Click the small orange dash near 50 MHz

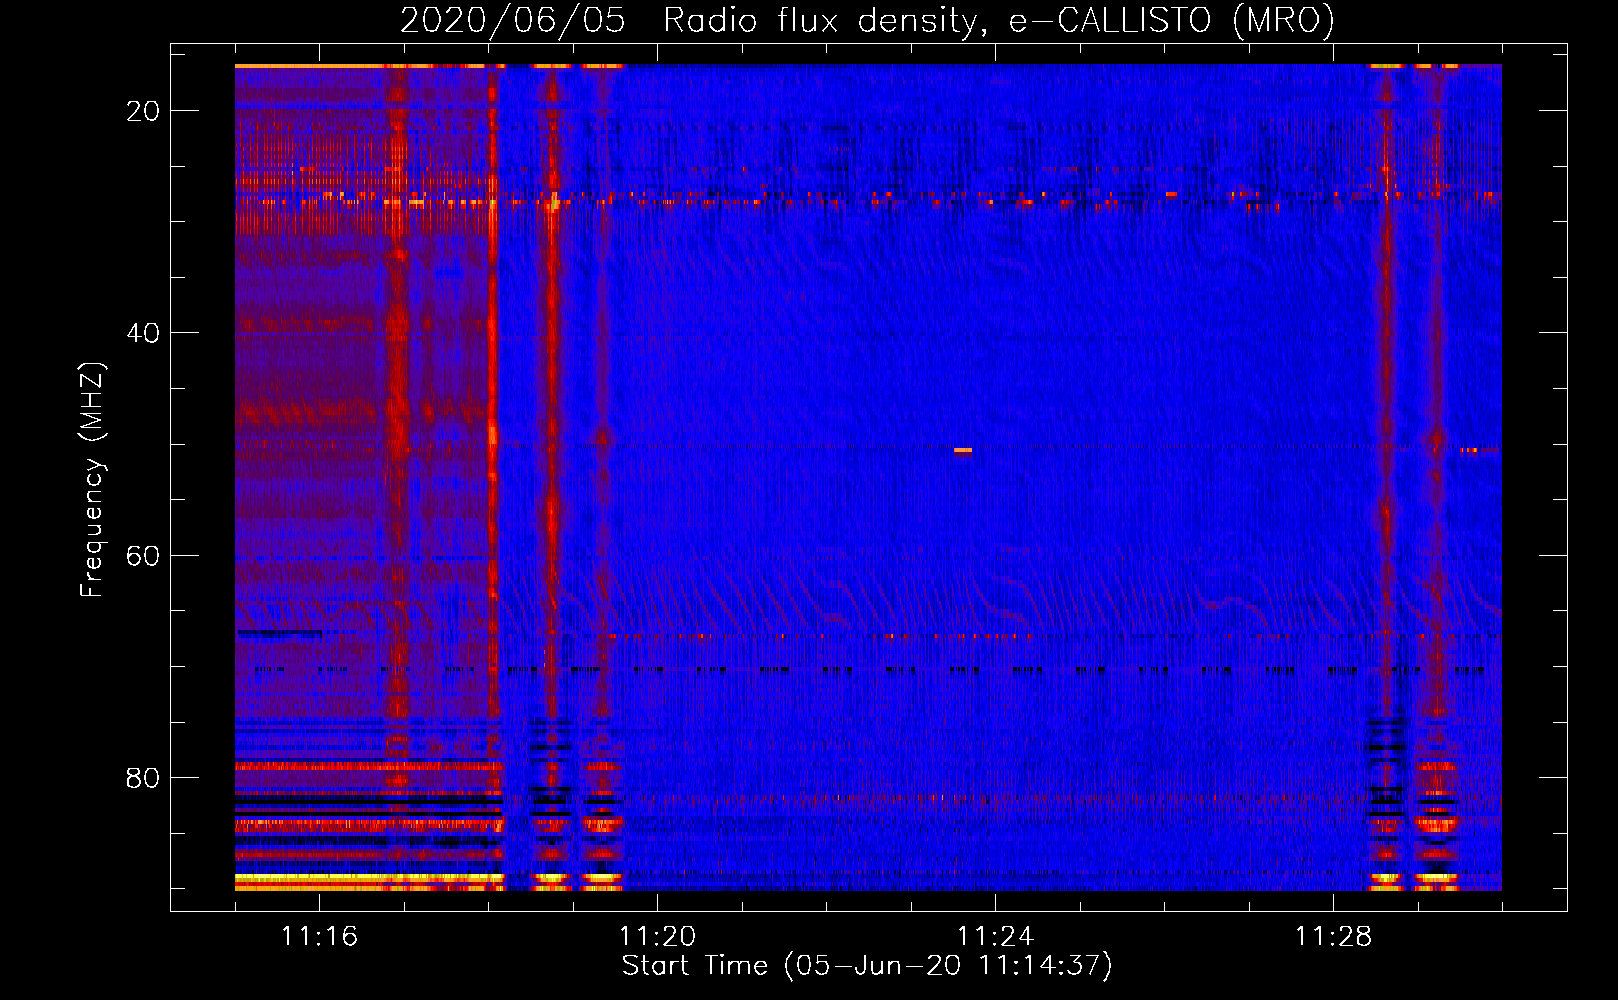(x=963, y=450)
